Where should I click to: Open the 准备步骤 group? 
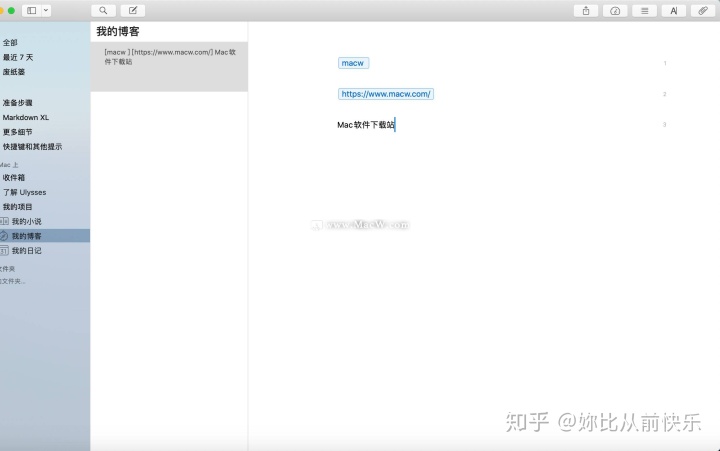coord(17,103)
